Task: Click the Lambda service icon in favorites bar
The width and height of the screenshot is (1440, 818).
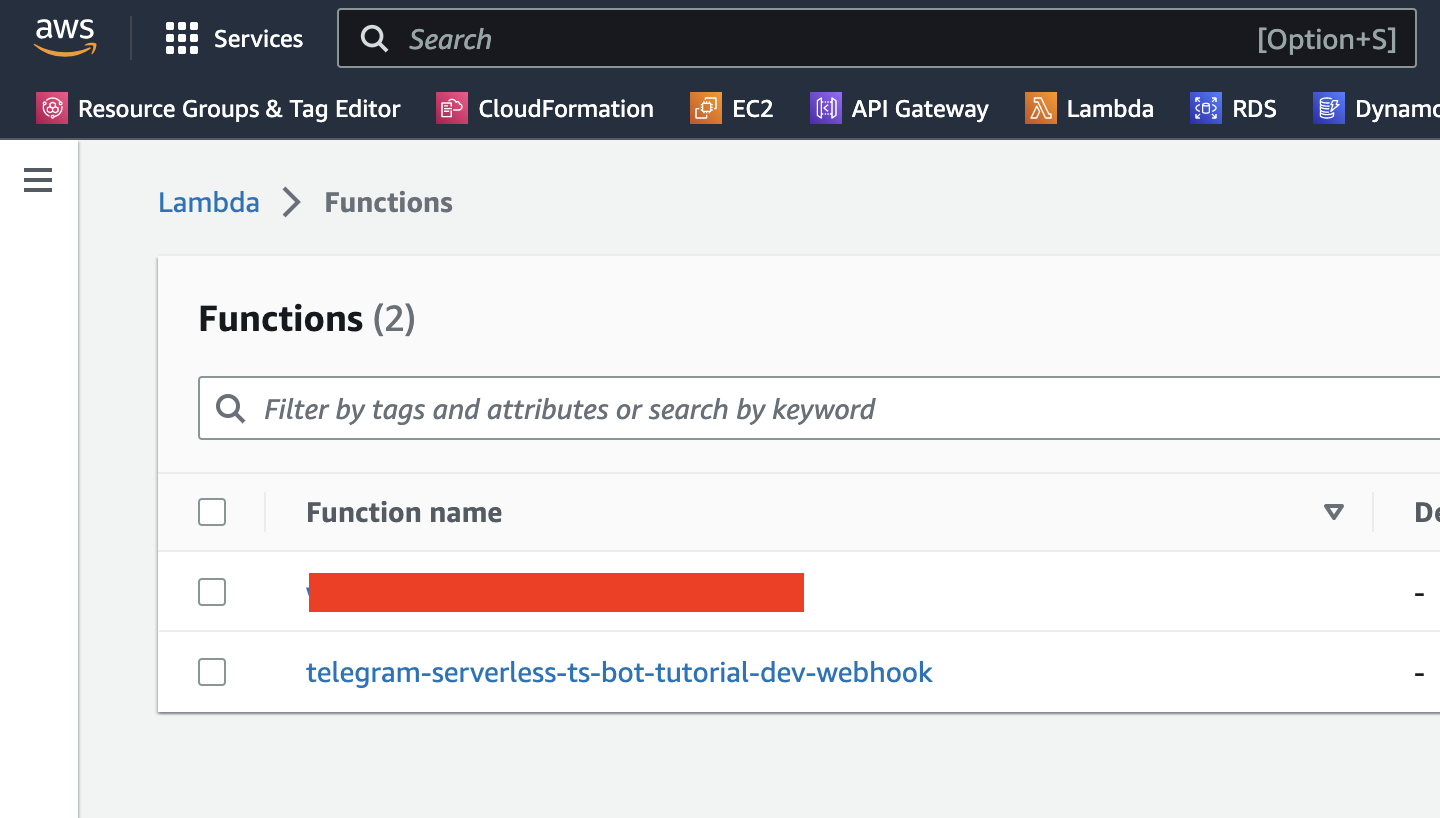Action: point(1041,109)
